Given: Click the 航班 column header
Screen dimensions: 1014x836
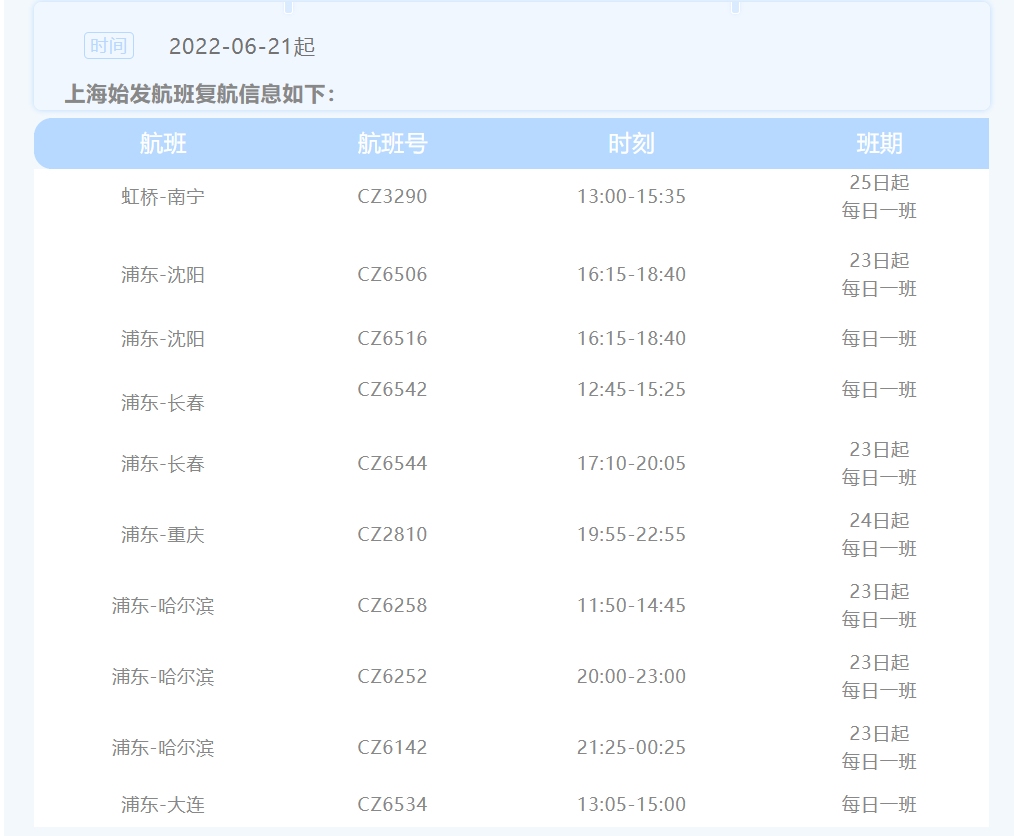Looking at the screenshot, I should point(163,144).
